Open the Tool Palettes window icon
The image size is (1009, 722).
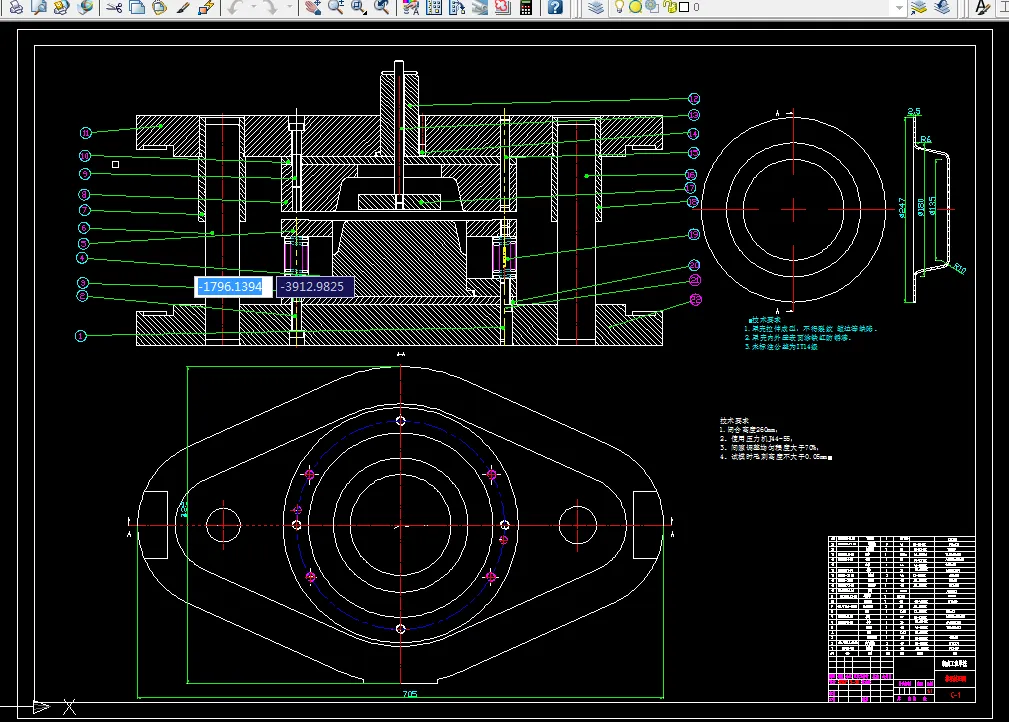click(457, 7)
